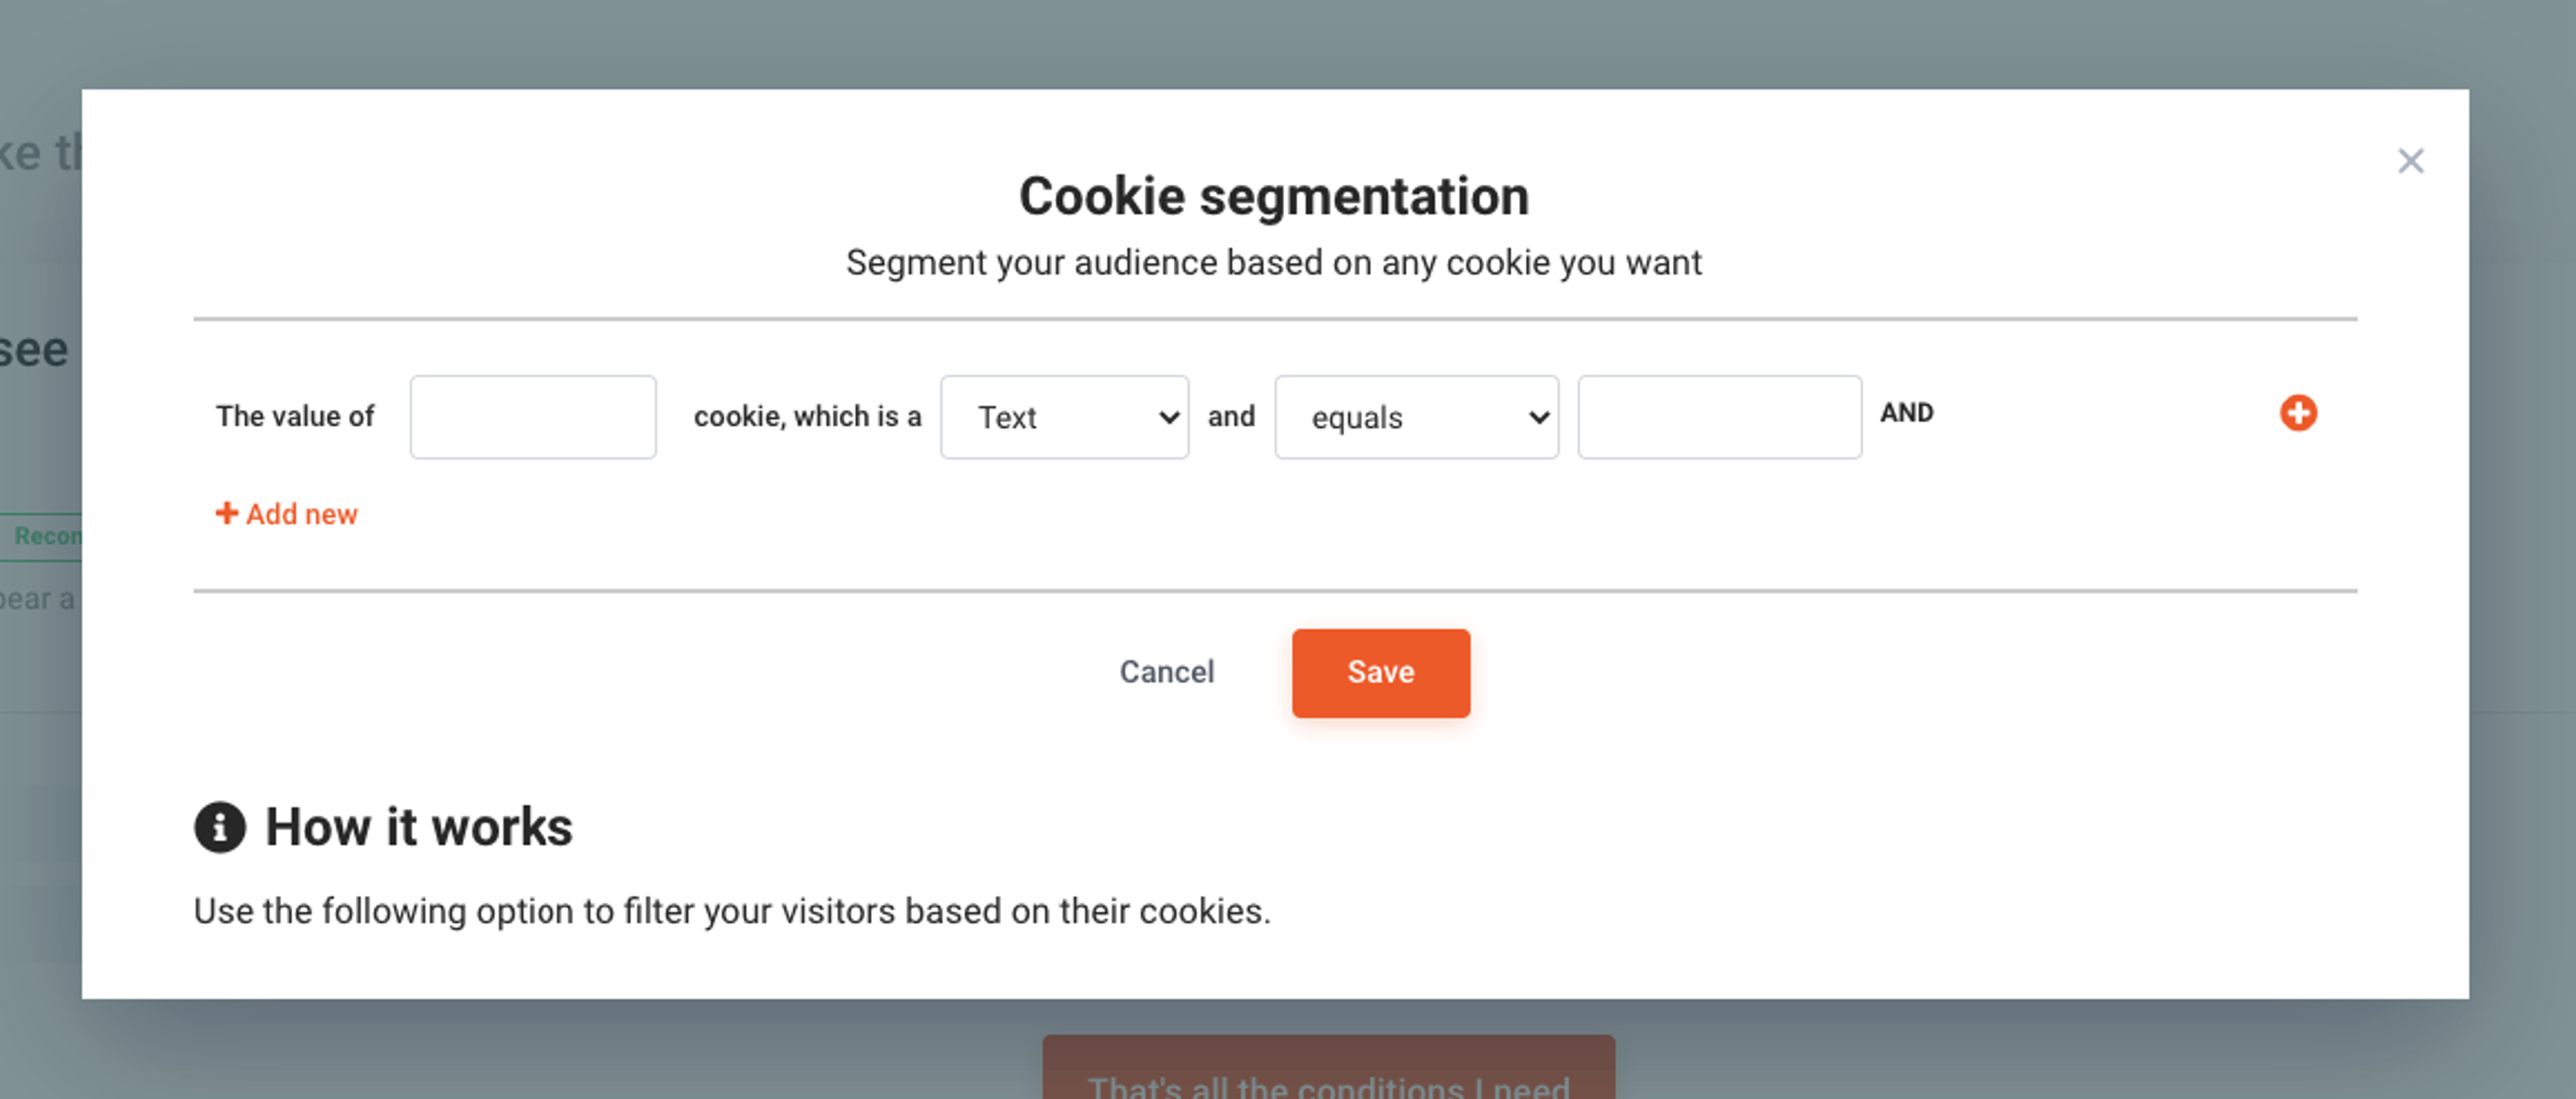
Task: Select the AND label after value field
Action: click(1906, 412)
